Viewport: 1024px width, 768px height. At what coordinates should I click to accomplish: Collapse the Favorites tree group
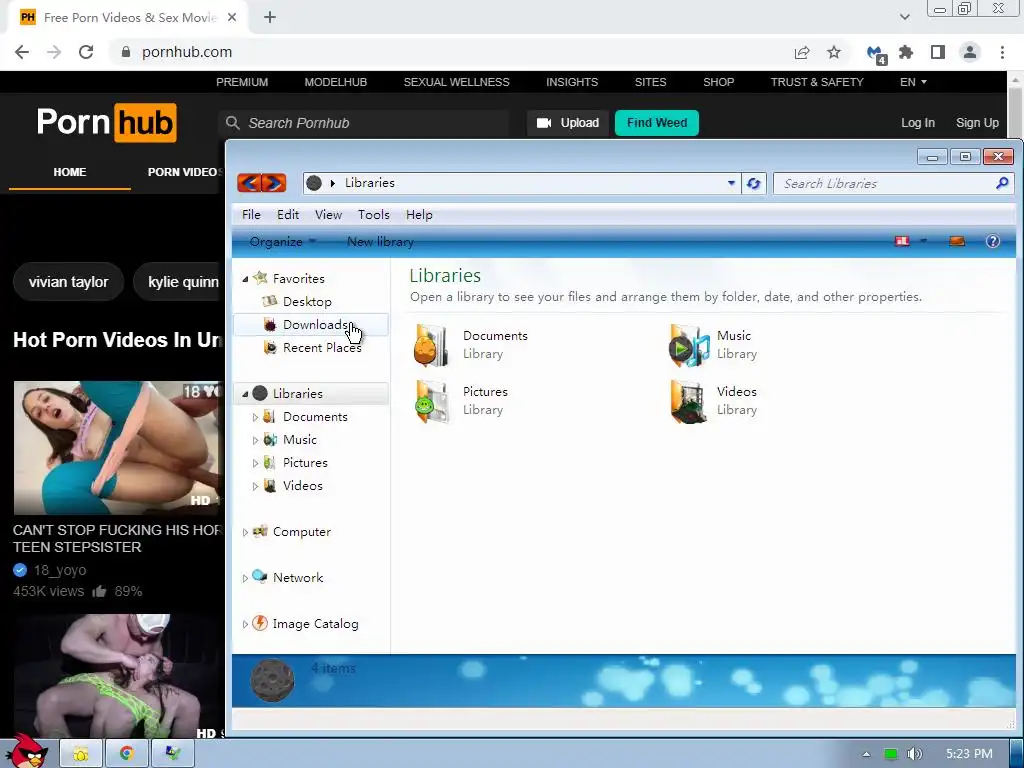246,279
